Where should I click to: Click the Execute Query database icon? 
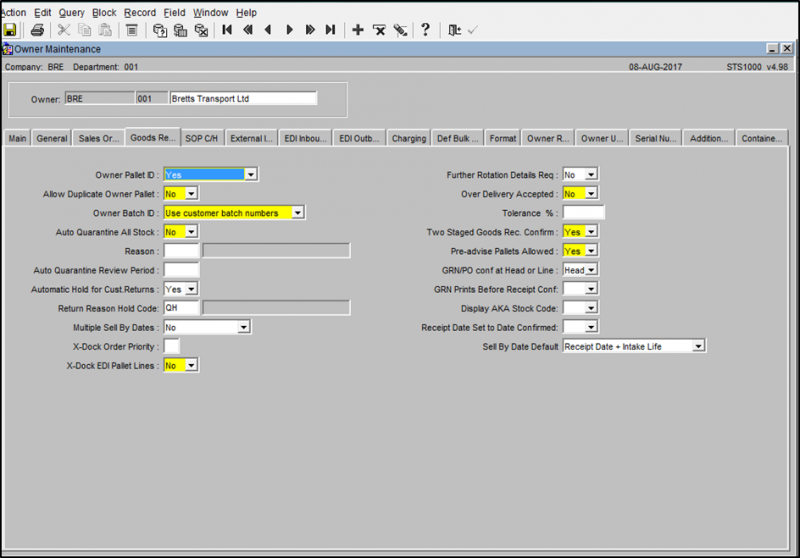pyautogui.click(x=180, y=30)
